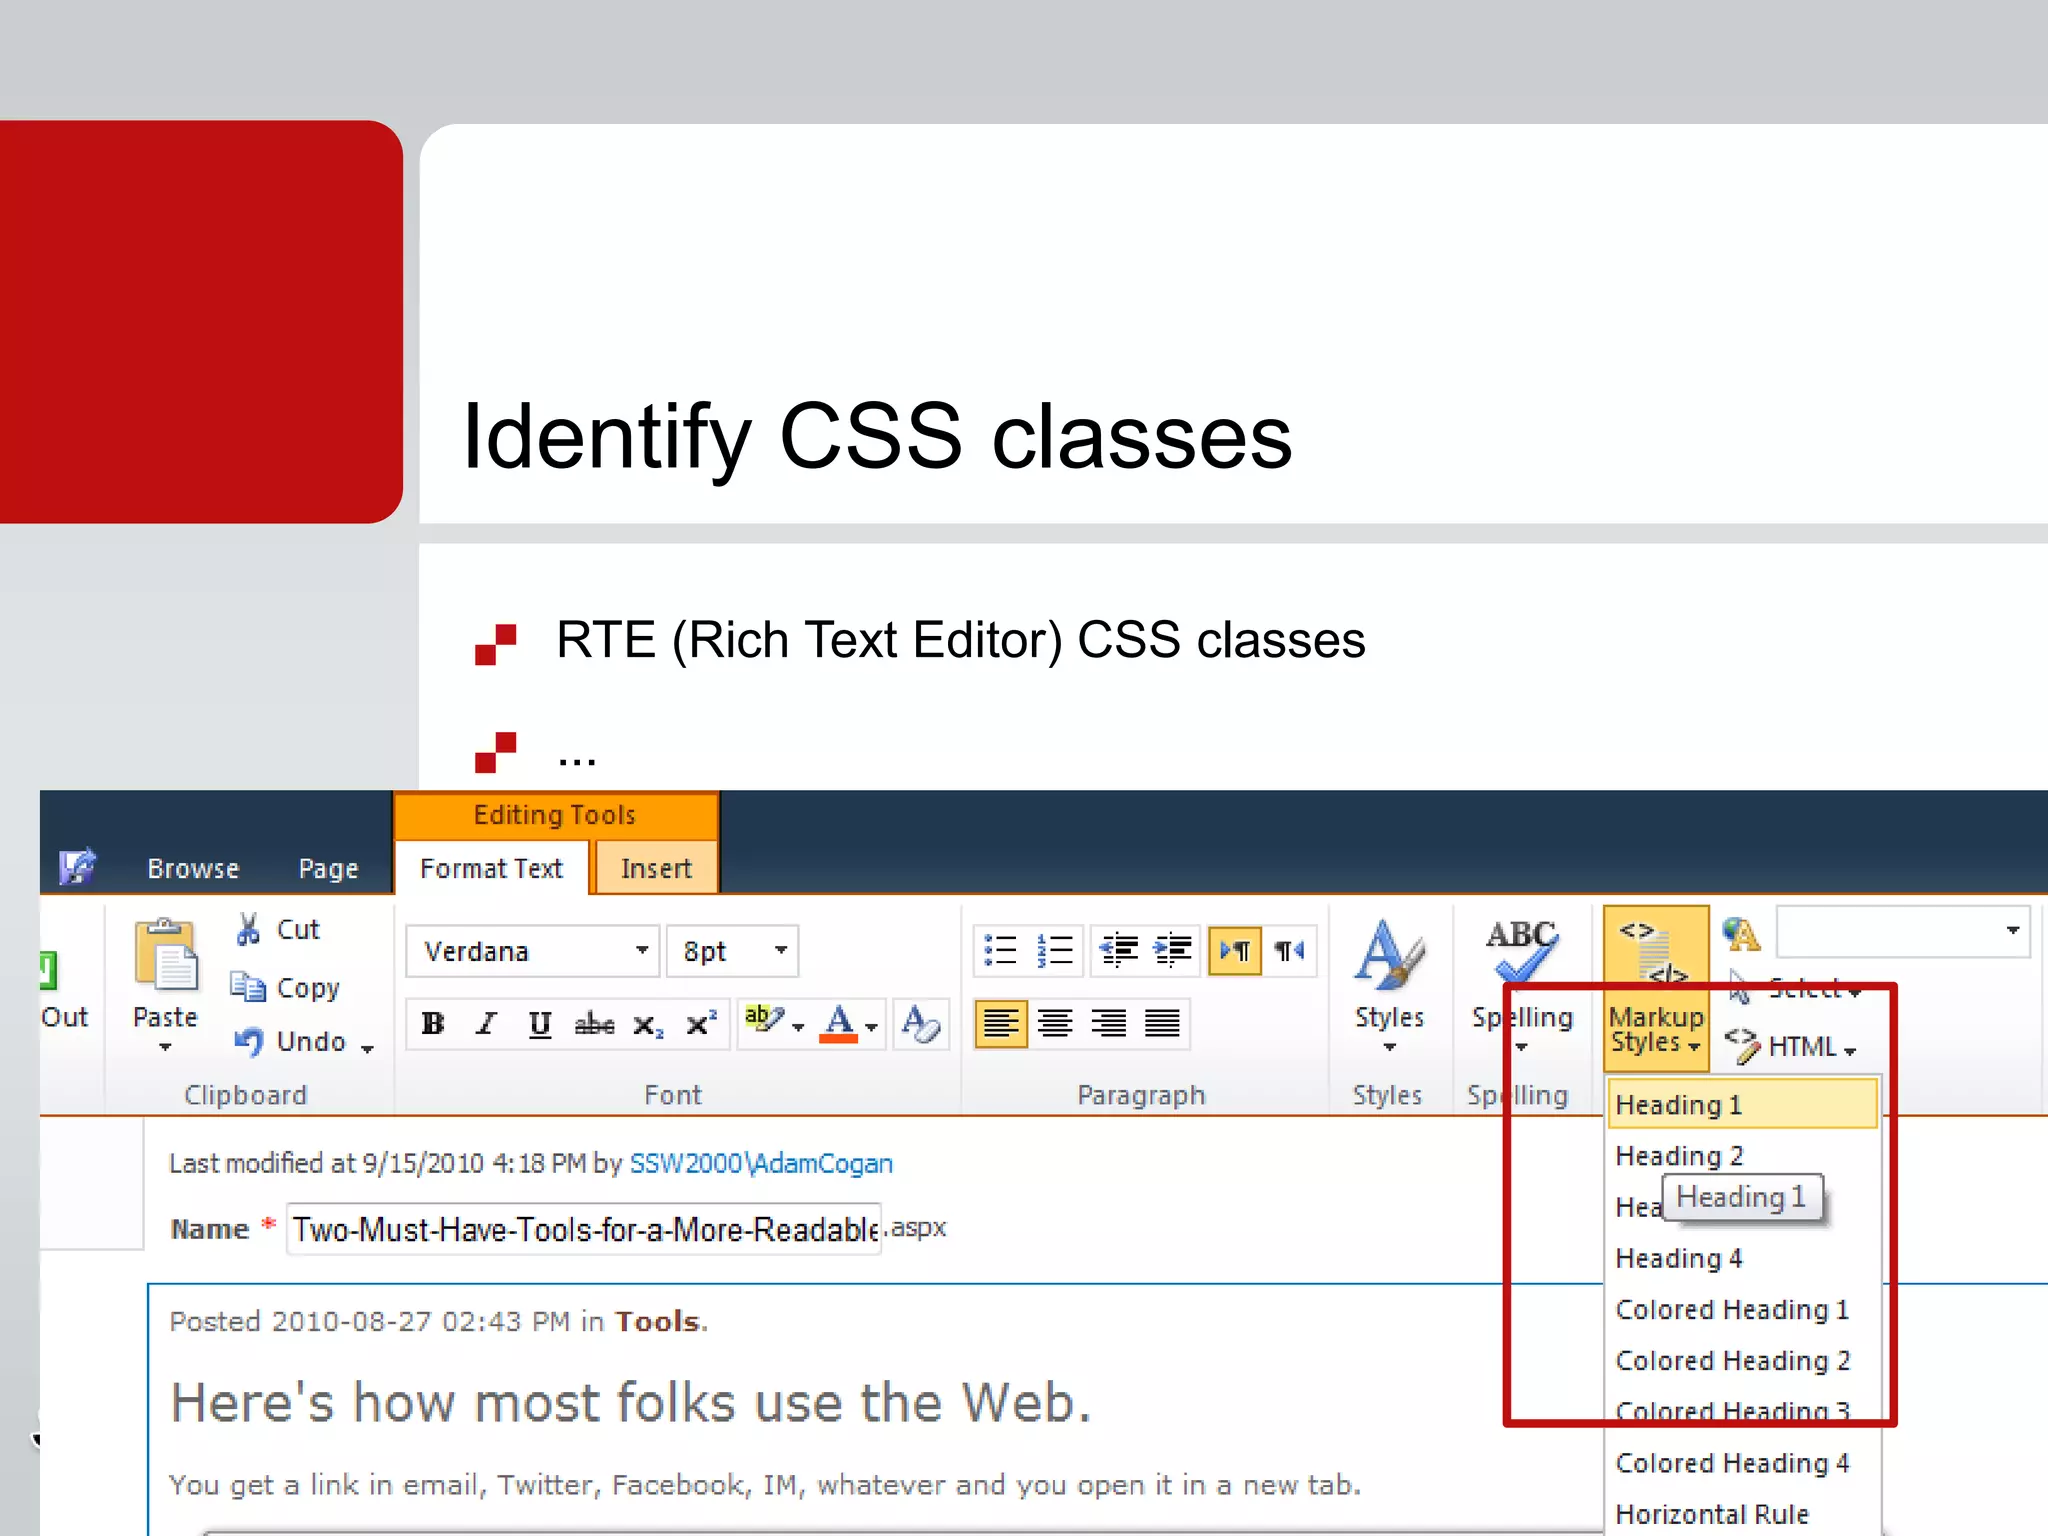Click the text highlight color icon

(764, 1021)
